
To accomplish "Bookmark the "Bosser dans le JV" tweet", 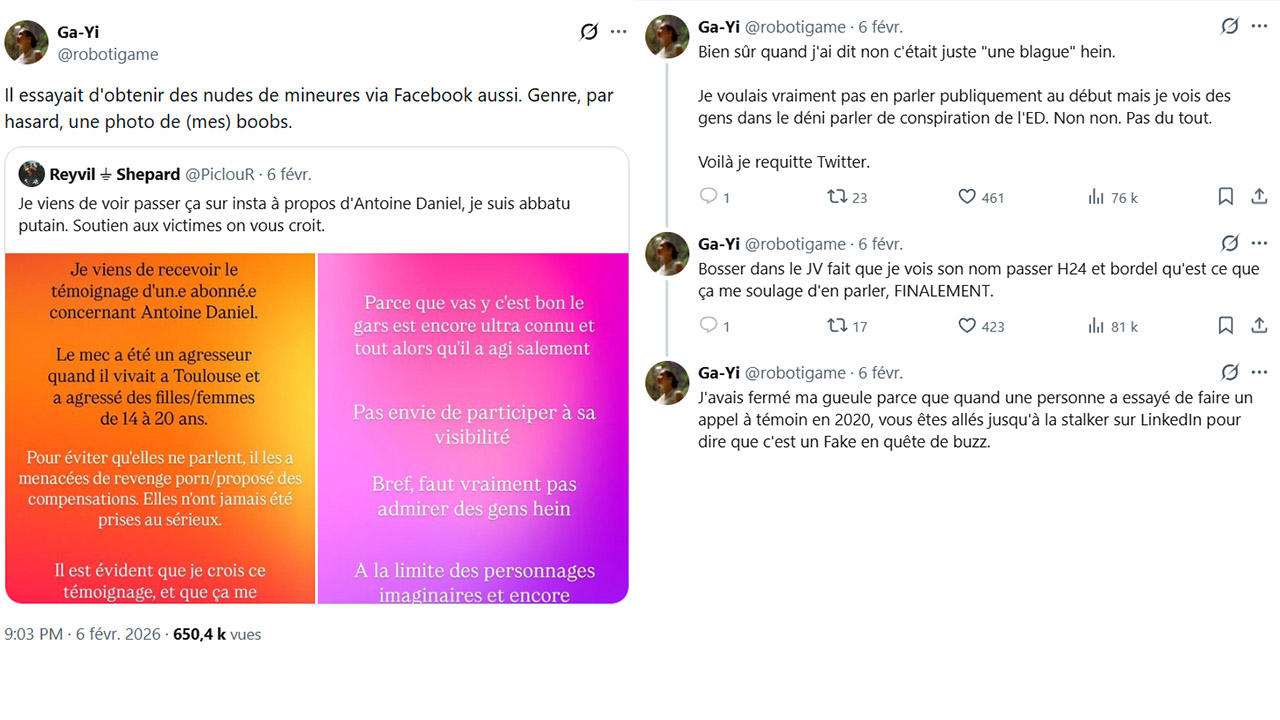I will pyautogui.click(x=1225, y=326).
